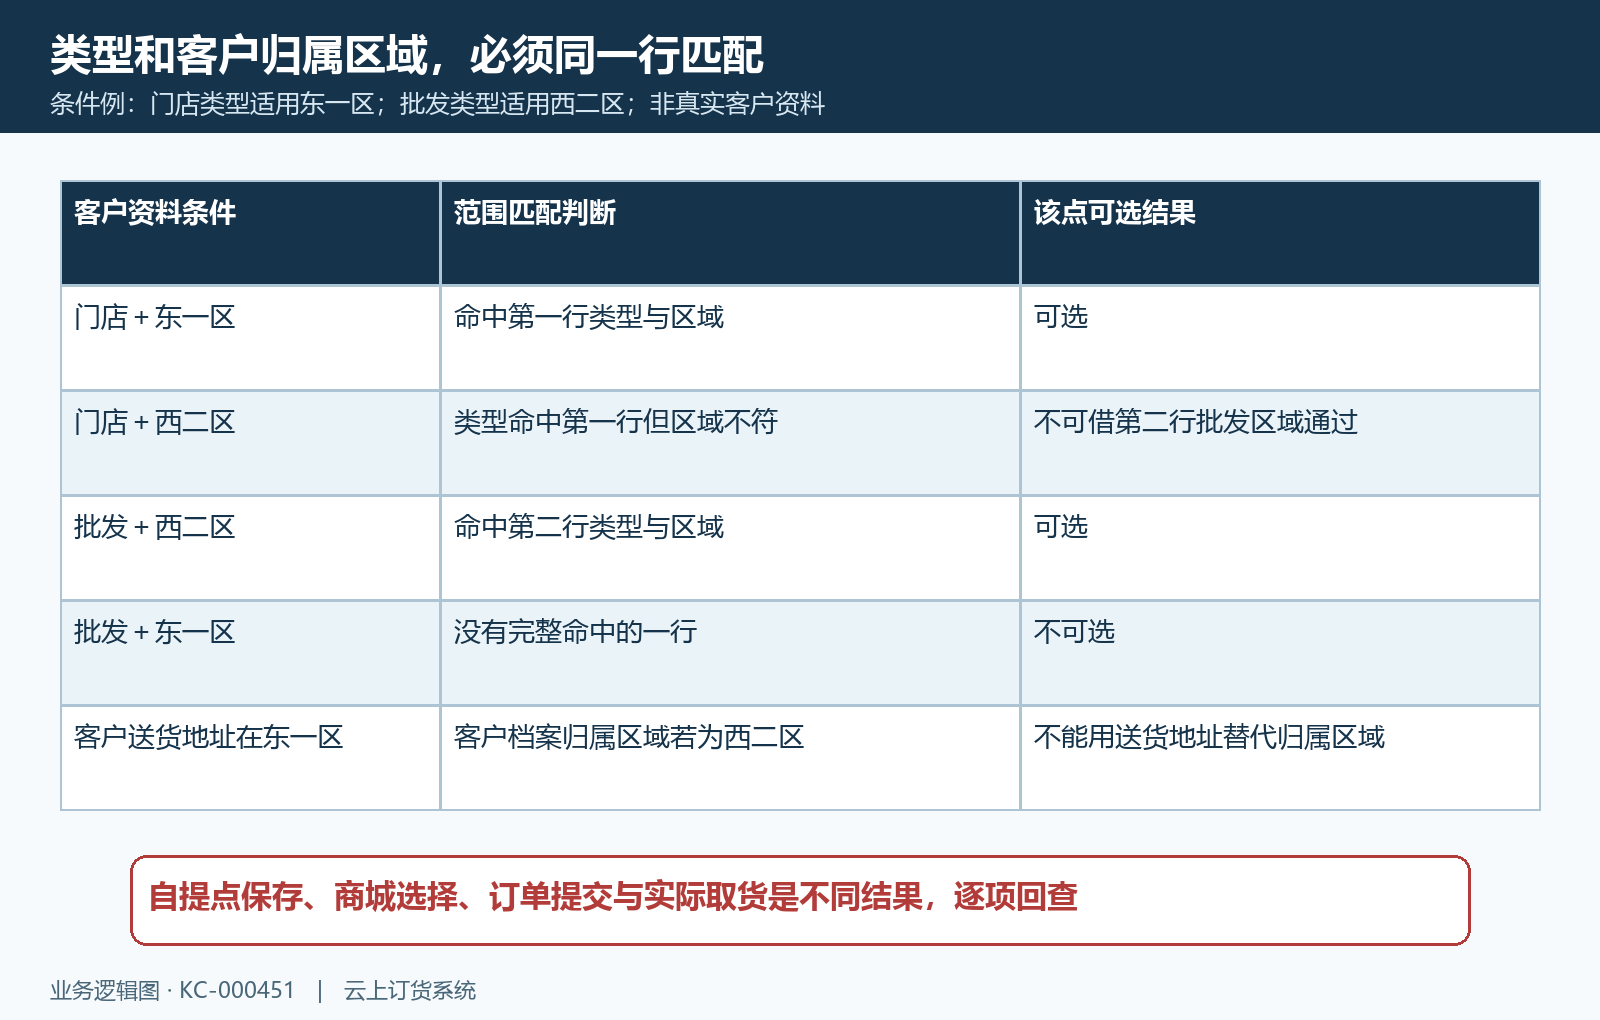Click the red callout about 自提点保存、商城选择
Image resolution: width=1600 pixels, height=1020 pixels.
[x=800, y=900]
